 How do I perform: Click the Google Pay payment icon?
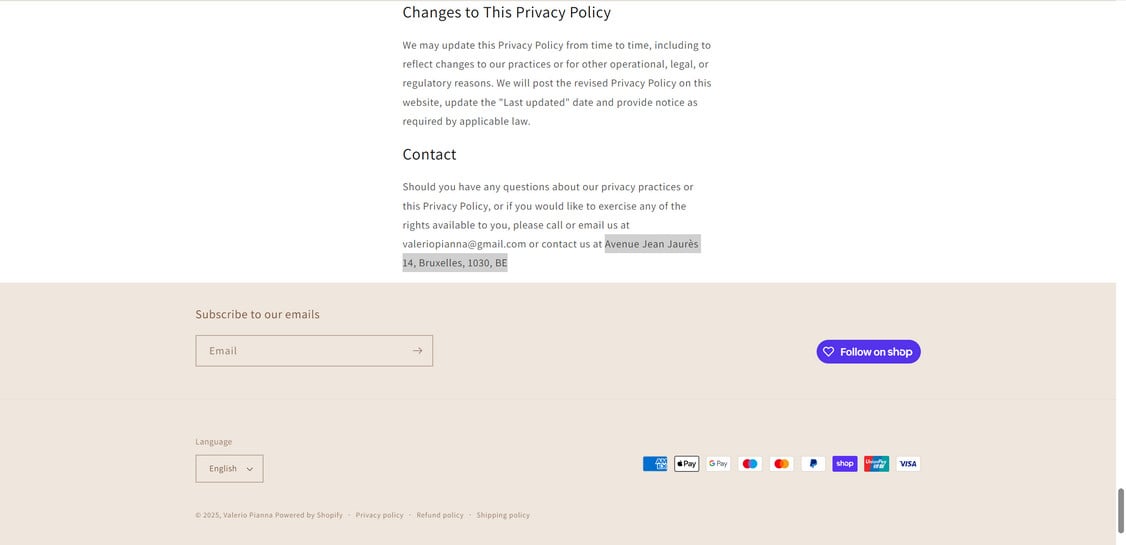pos(718,464)
